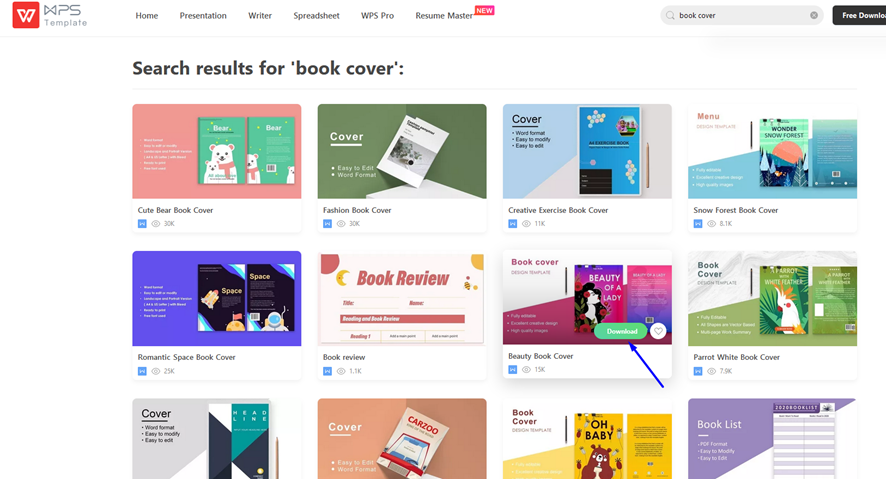Click Writer file icon under Snow Forest Book Cover
This screenshot has height=479, width=886.
pyautogui.click(x=698, y=224)
